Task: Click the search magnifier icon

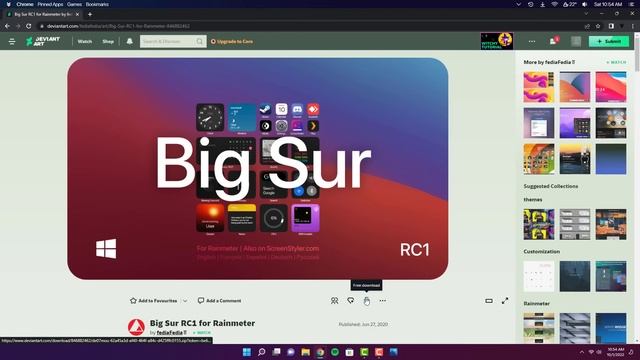Action: [200, 41]
